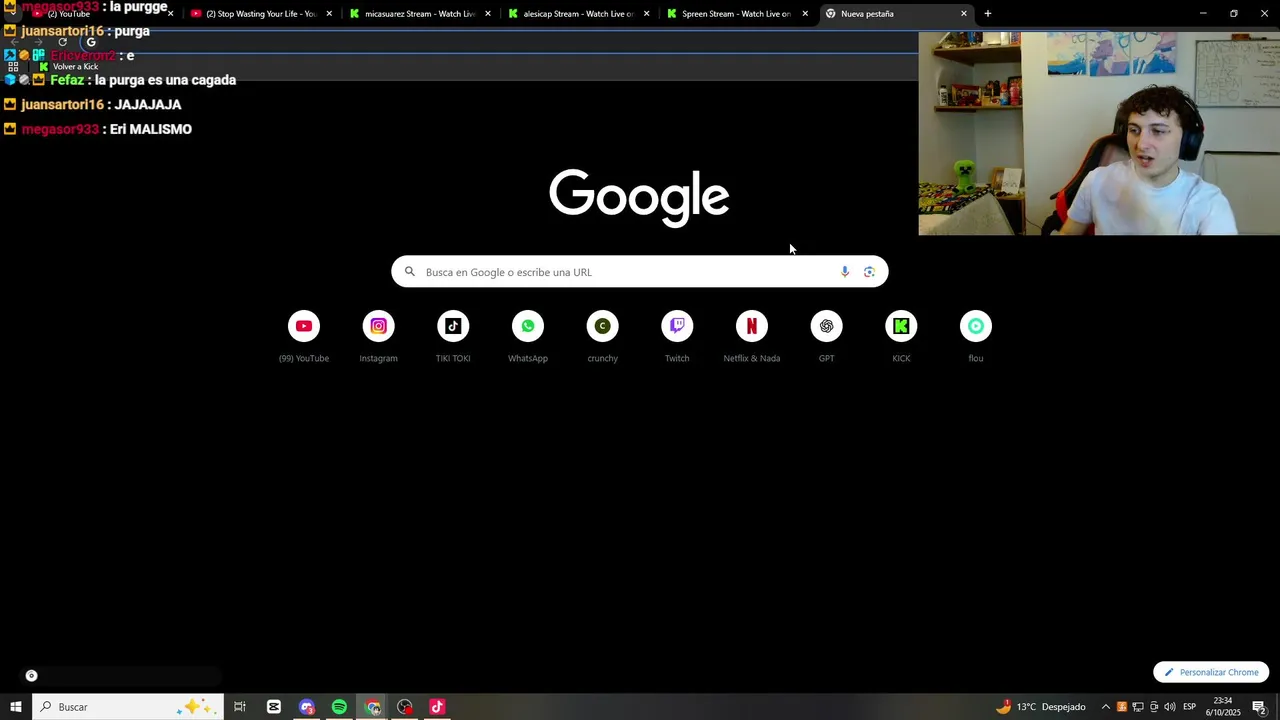
Task: Open Spotify from the taskbar
Action: (x=339, y=707)
